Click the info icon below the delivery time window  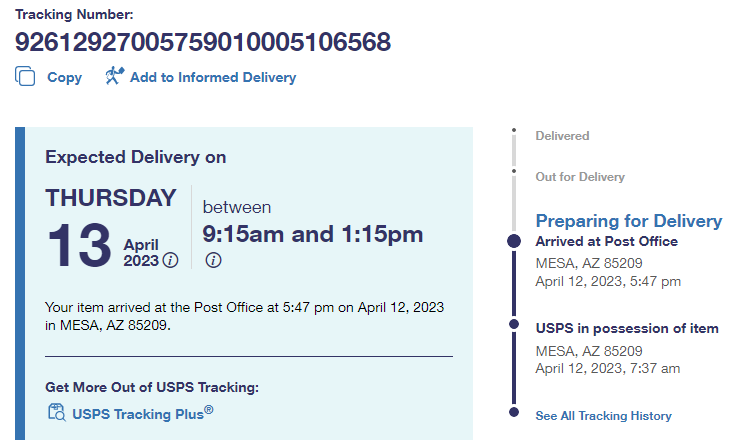(x=213, y=260)
